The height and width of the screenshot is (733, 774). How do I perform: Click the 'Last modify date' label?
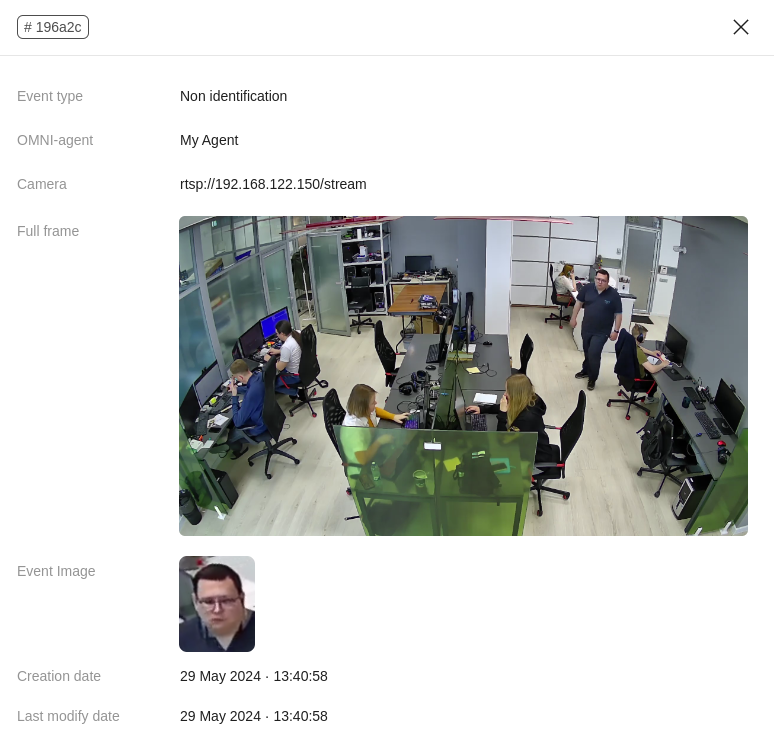pos(68,716)
